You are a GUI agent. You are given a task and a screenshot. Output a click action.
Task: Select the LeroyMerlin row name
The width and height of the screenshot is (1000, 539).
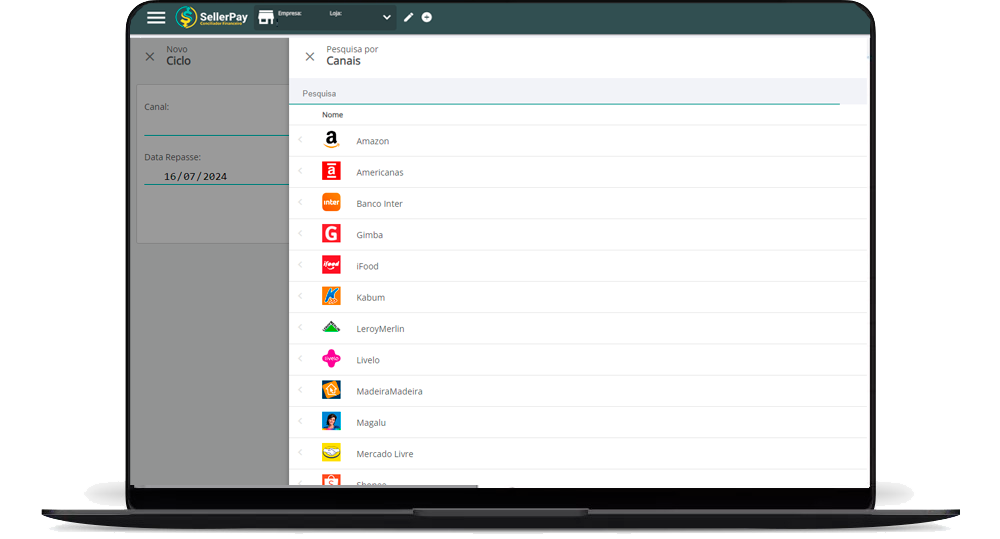click(380, 328)
